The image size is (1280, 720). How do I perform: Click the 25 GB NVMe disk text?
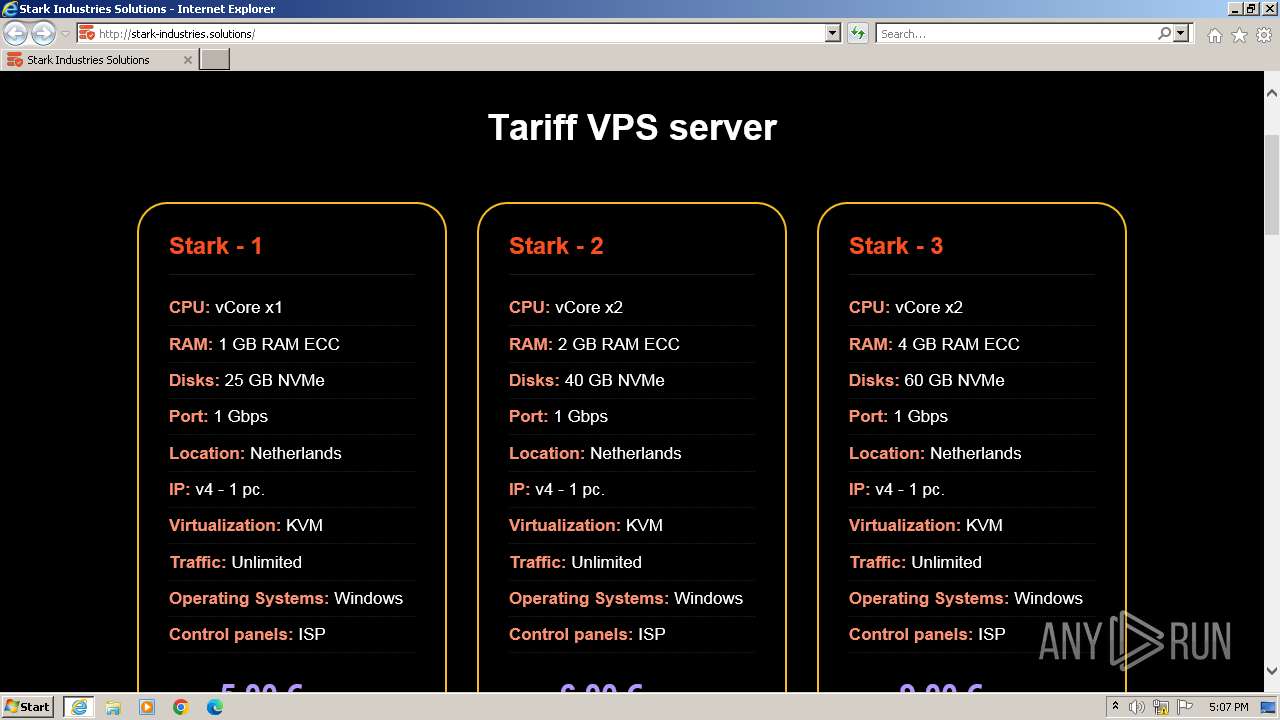(274, 380)
